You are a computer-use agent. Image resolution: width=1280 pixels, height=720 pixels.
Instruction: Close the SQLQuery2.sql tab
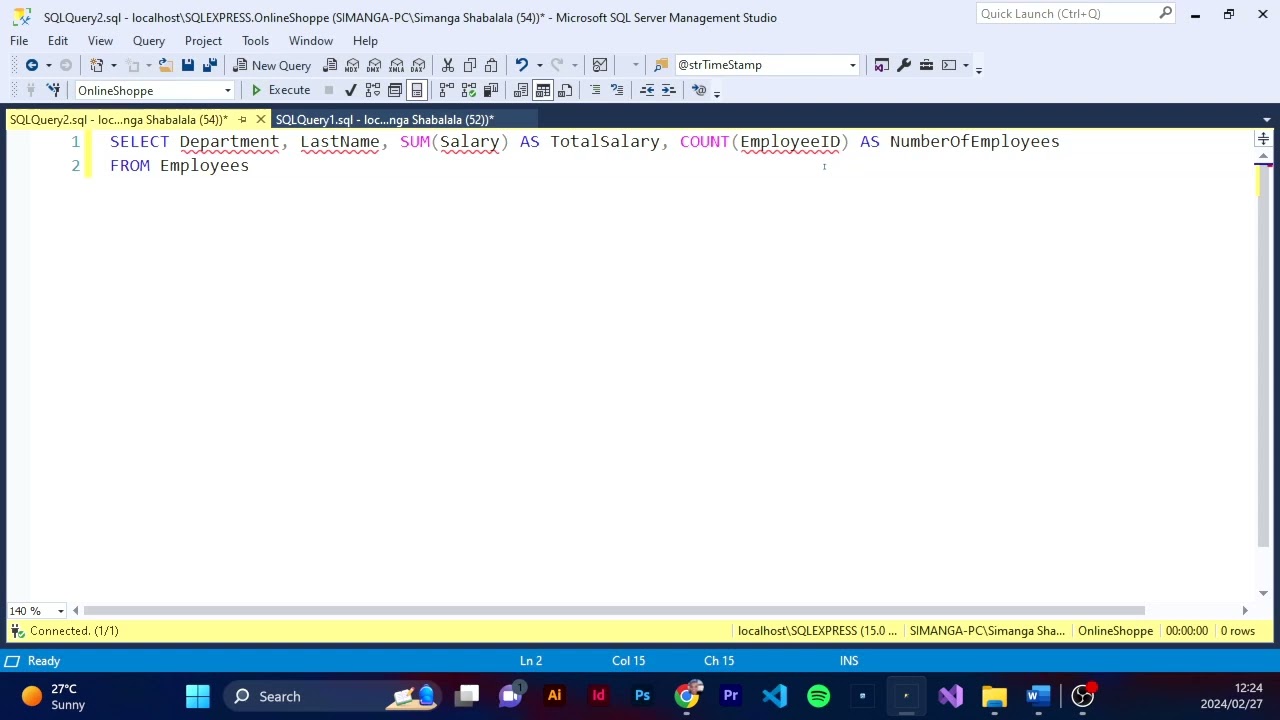point(261,120)
